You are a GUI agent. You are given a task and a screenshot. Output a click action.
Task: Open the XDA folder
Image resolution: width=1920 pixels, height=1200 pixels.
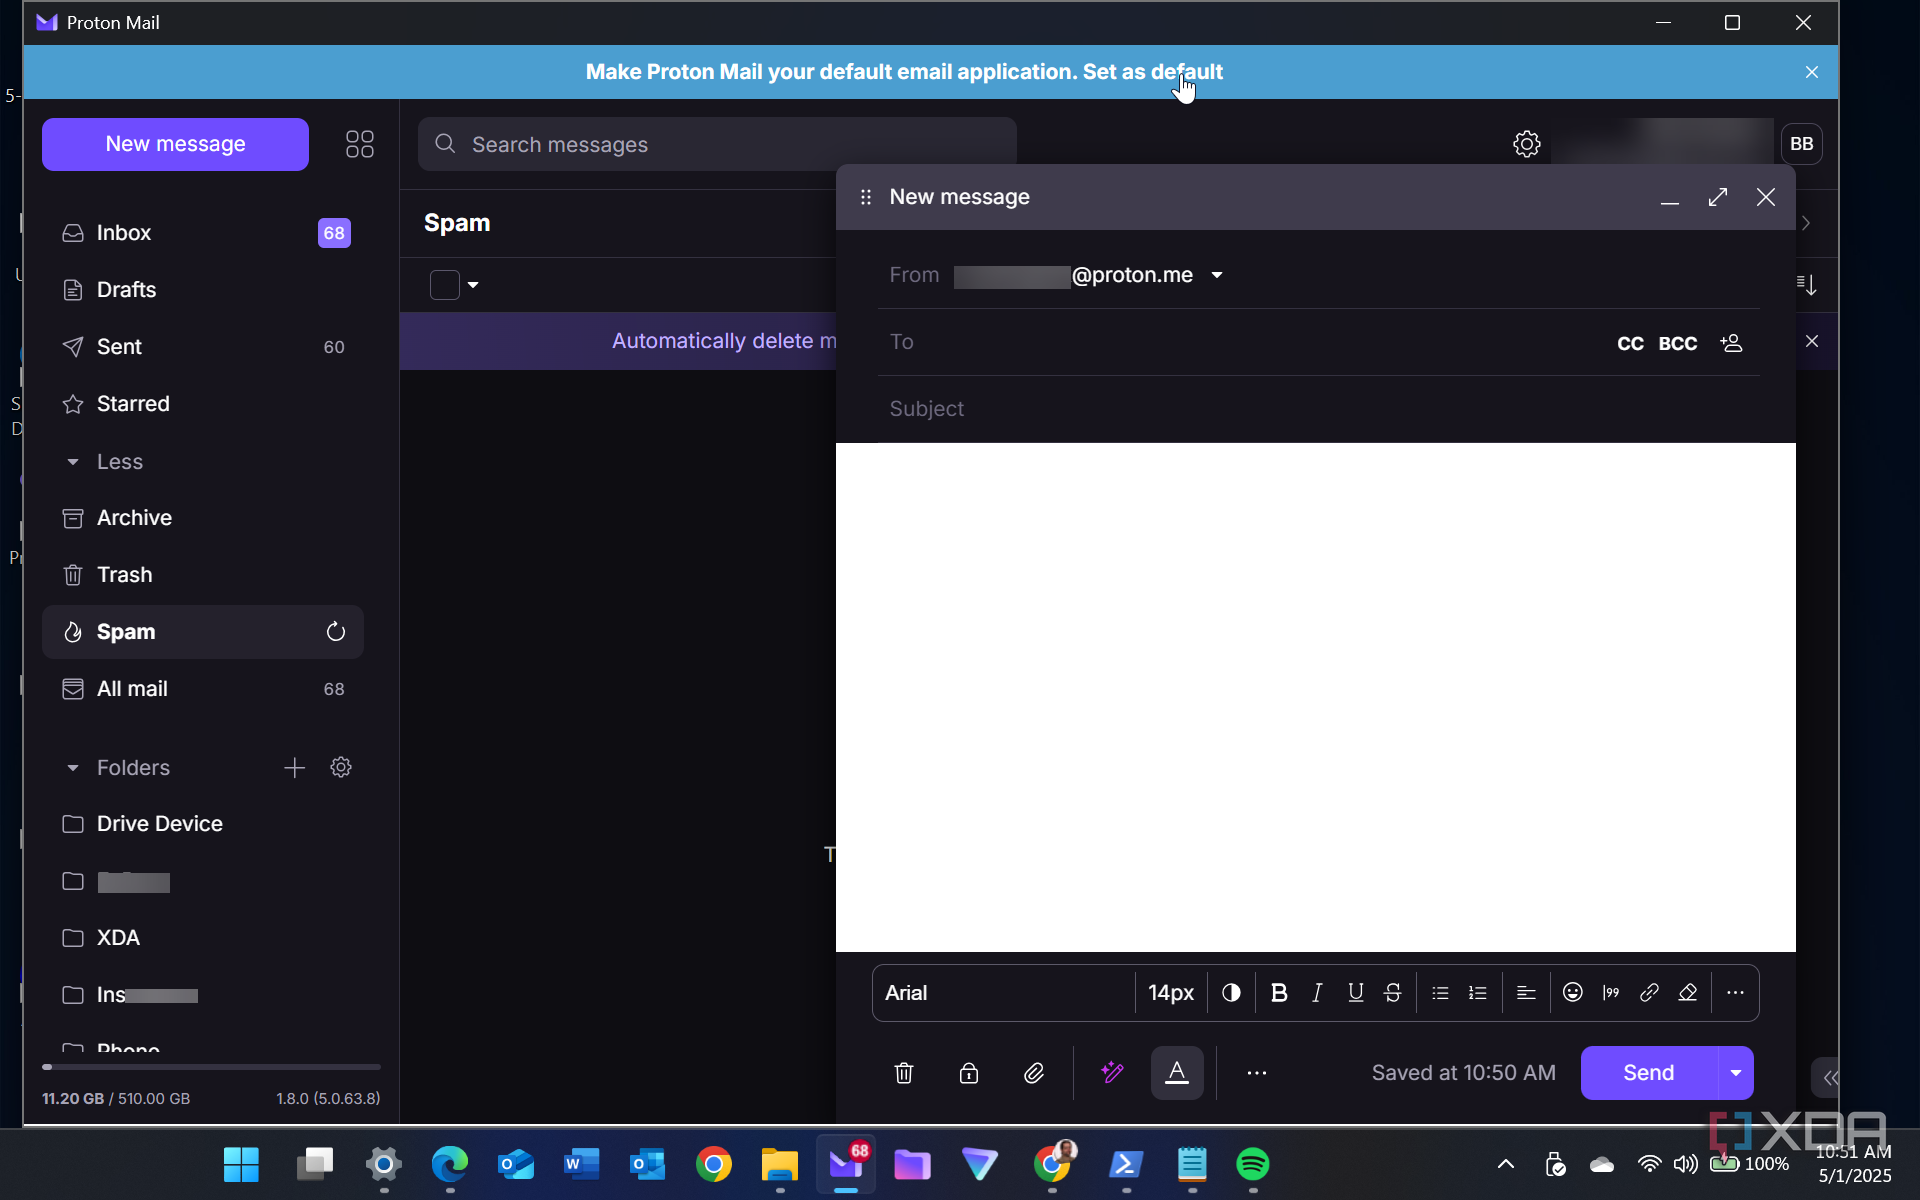[x=203, y=938]
